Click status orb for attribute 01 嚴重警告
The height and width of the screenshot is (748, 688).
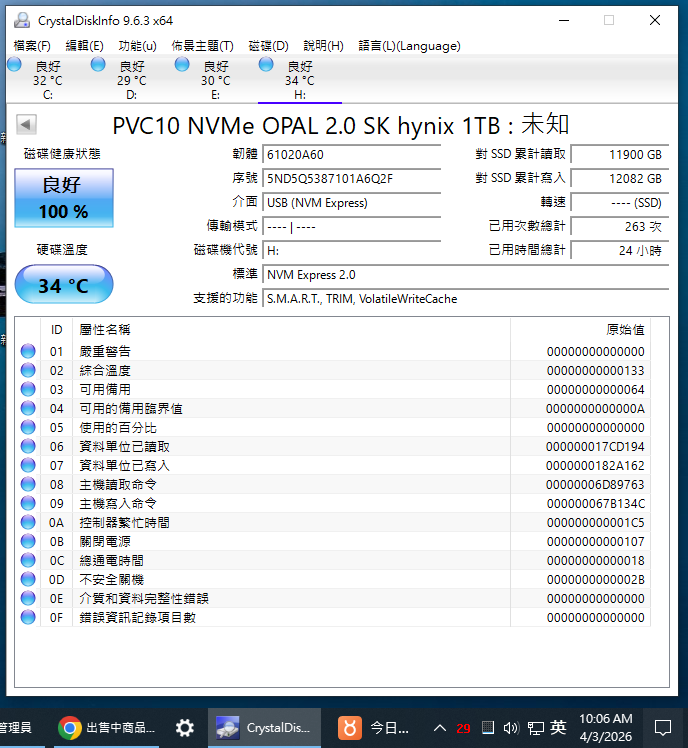(28, 351)
